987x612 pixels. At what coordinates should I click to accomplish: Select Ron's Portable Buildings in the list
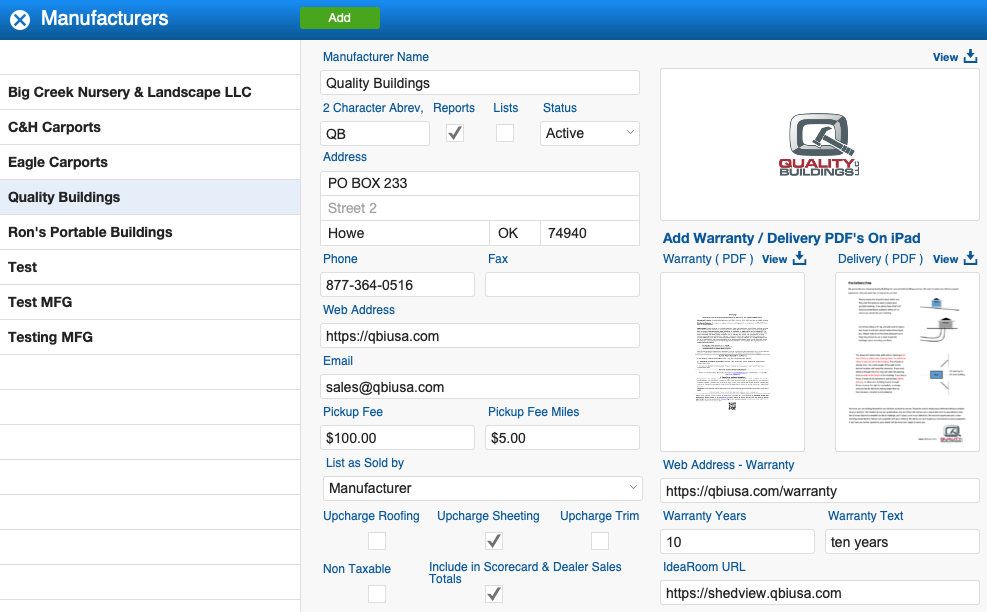[150, 232]
